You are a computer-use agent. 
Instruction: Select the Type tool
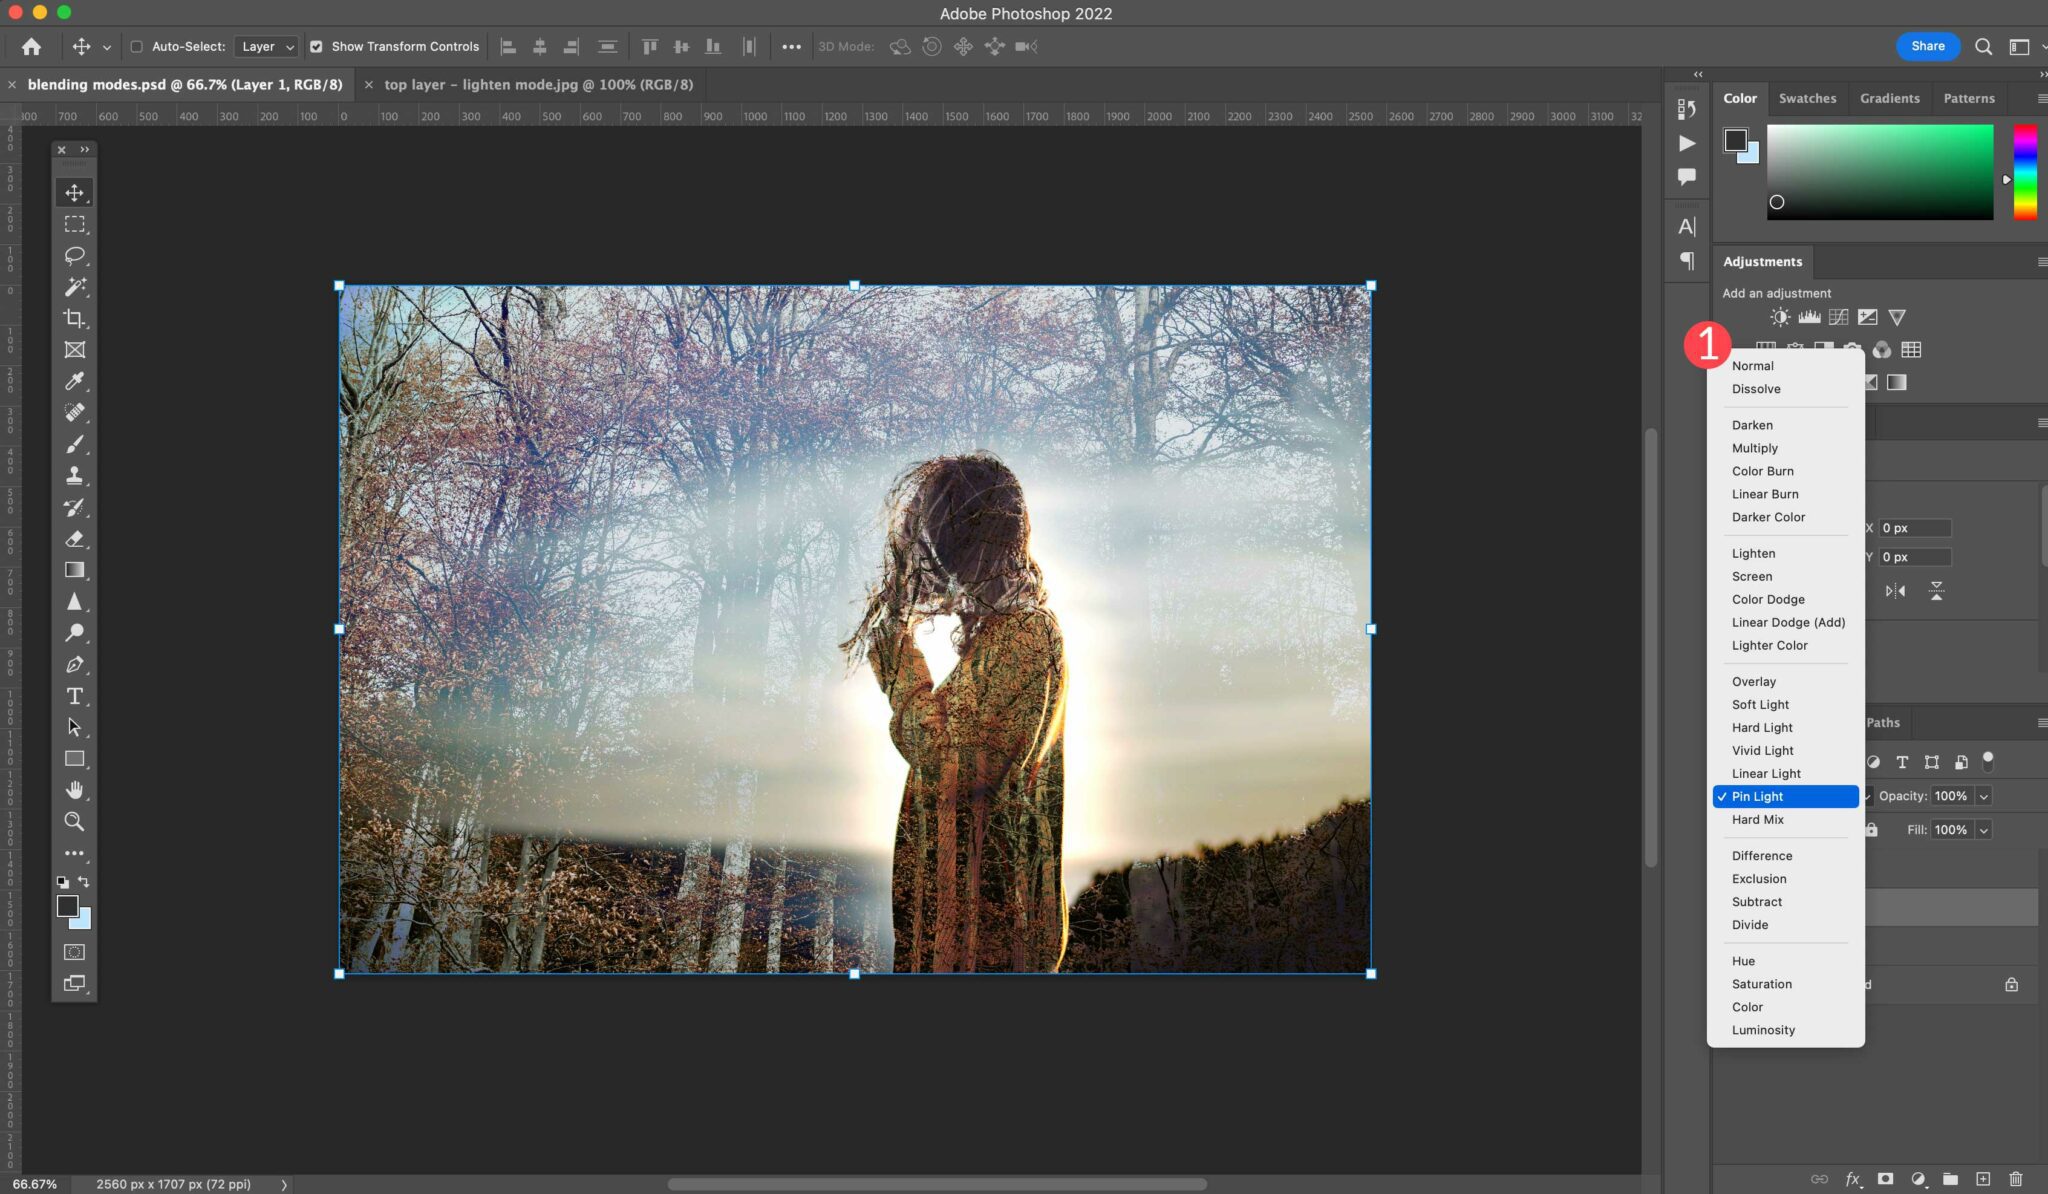75,695
